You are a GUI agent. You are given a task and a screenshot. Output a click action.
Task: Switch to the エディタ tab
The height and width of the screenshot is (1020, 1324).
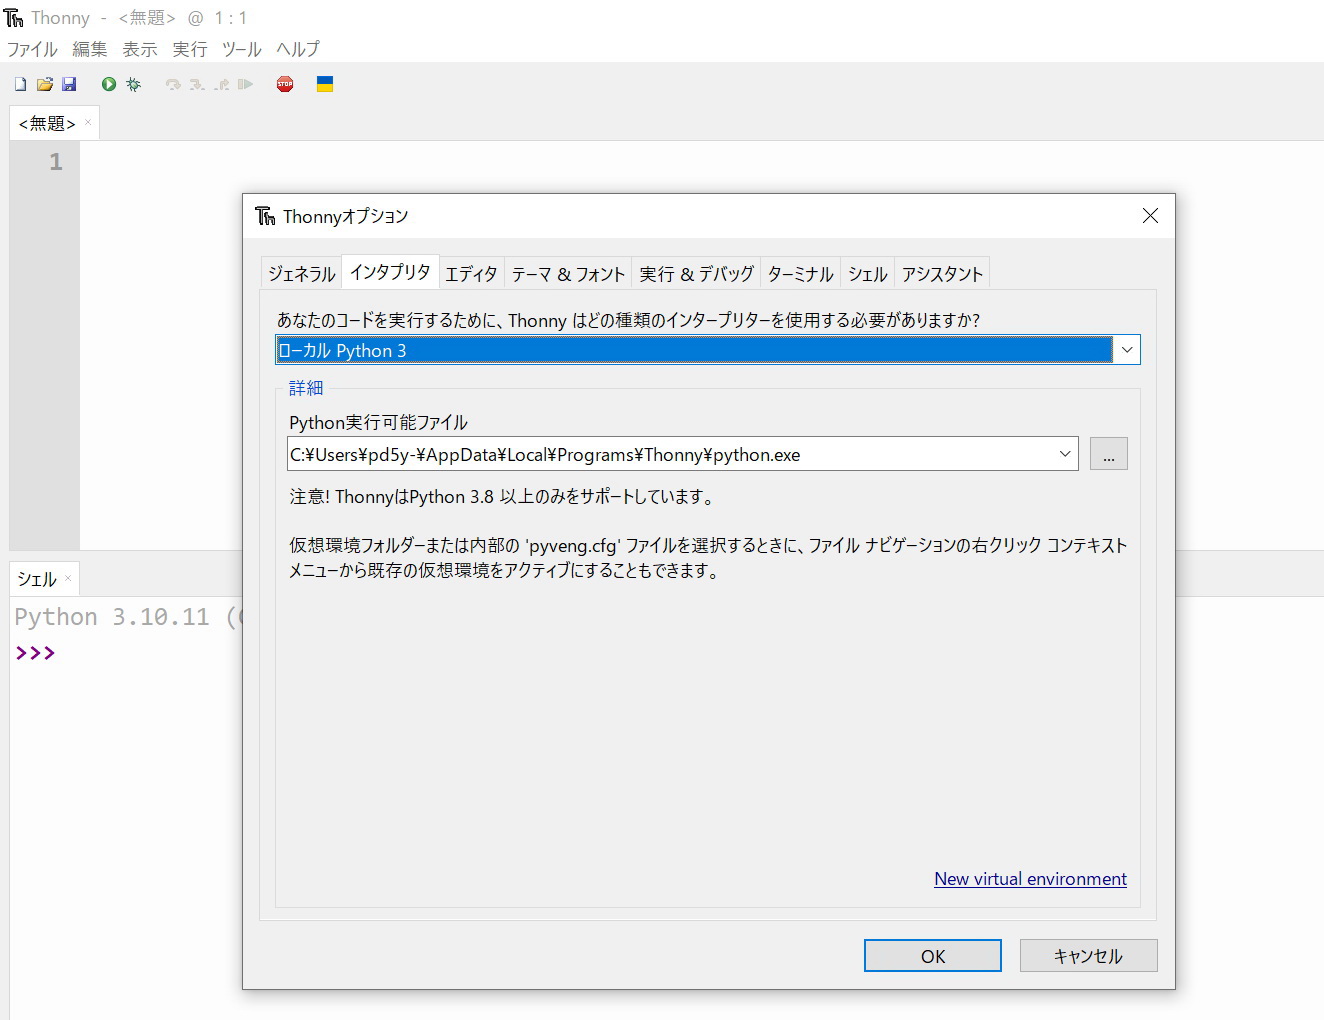coord(471,274)
